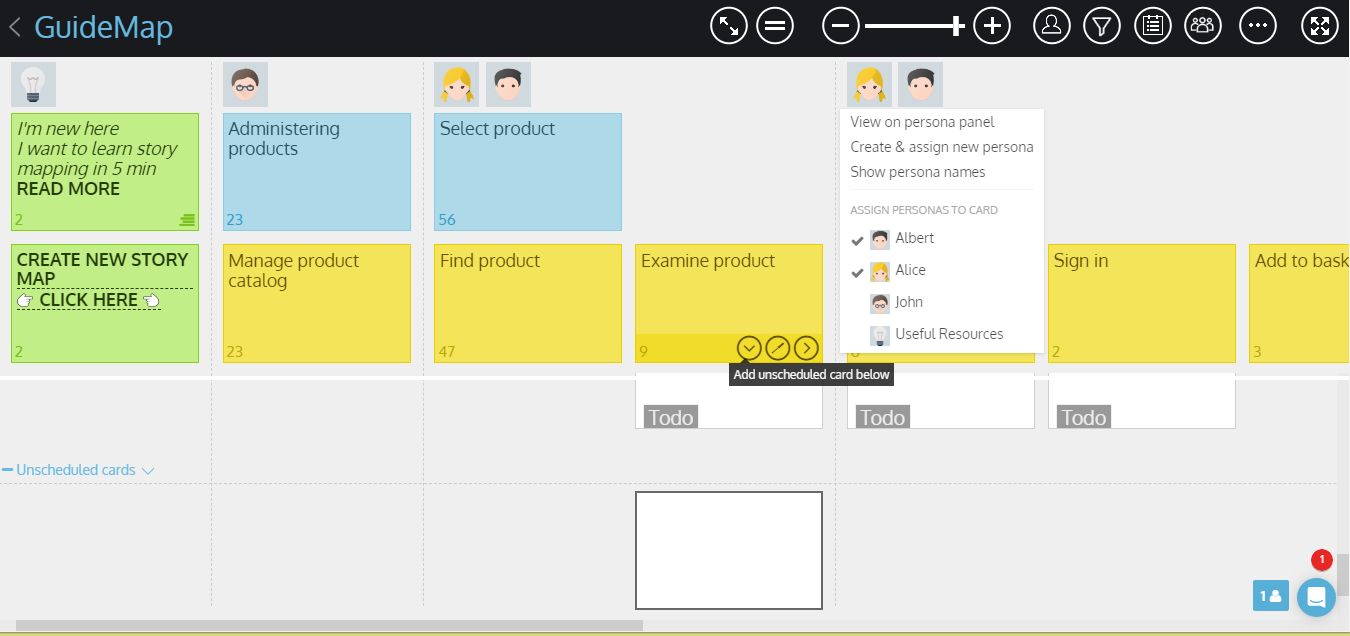Click the edit pencil icon on Examine product
Viewport: 1350px width, 636px height.
777,348
